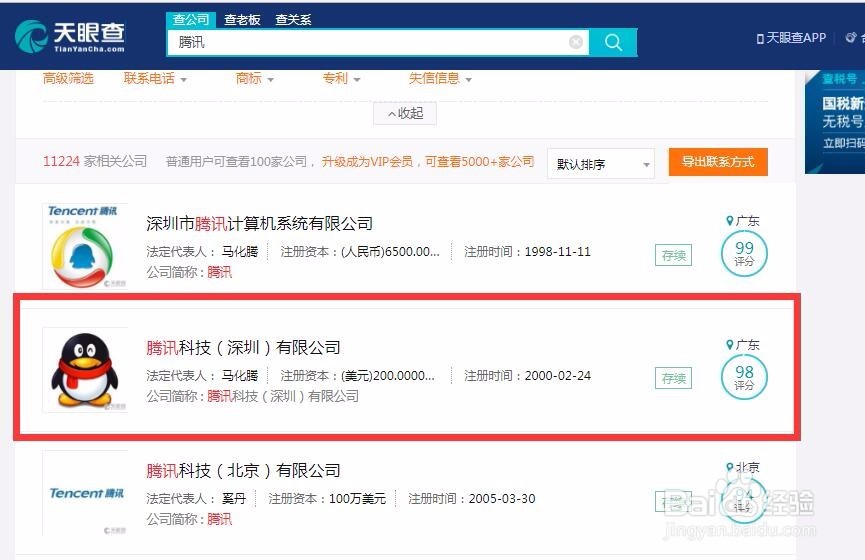Switch to the 查公司 tab
Image resolution: width=865 pixels, height=560 pixels.
tap(190, 19)
